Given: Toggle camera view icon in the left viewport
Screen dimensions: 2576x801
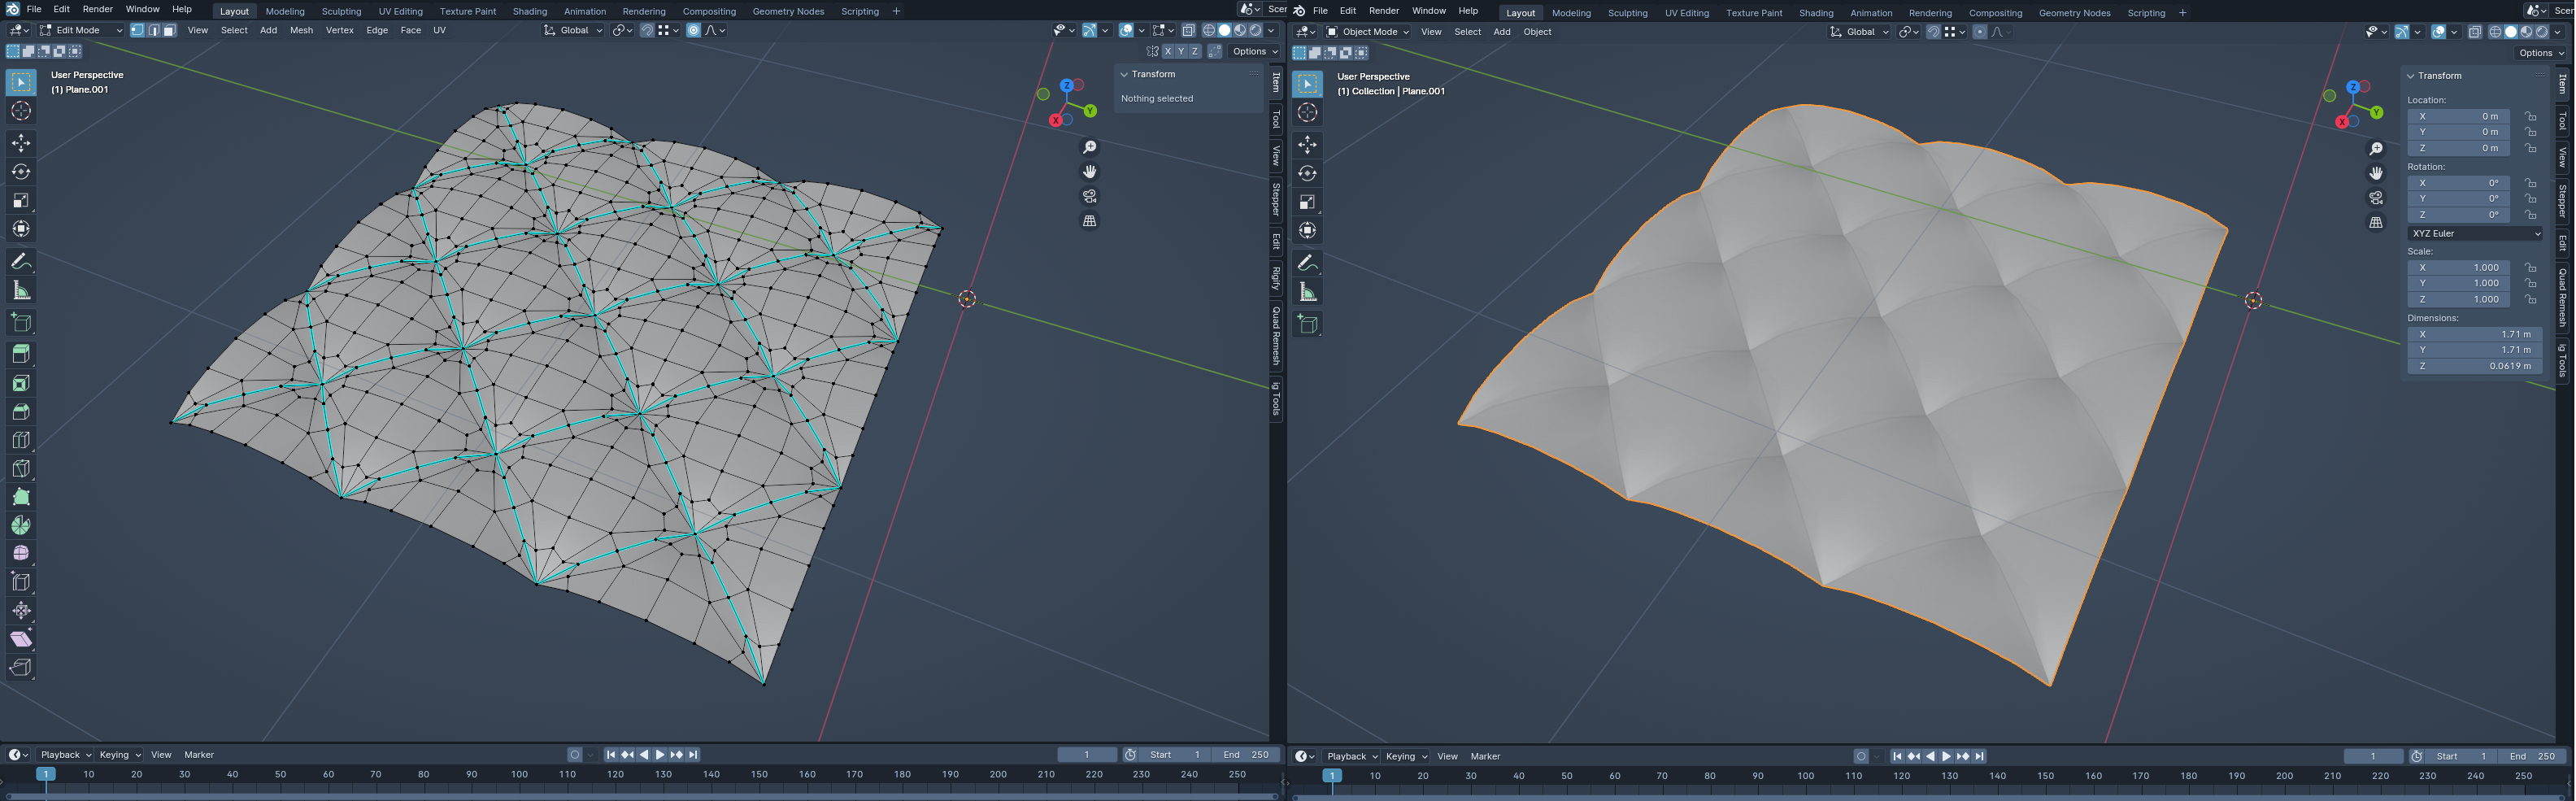Looking at the screenshot, I should [1089, 196].
